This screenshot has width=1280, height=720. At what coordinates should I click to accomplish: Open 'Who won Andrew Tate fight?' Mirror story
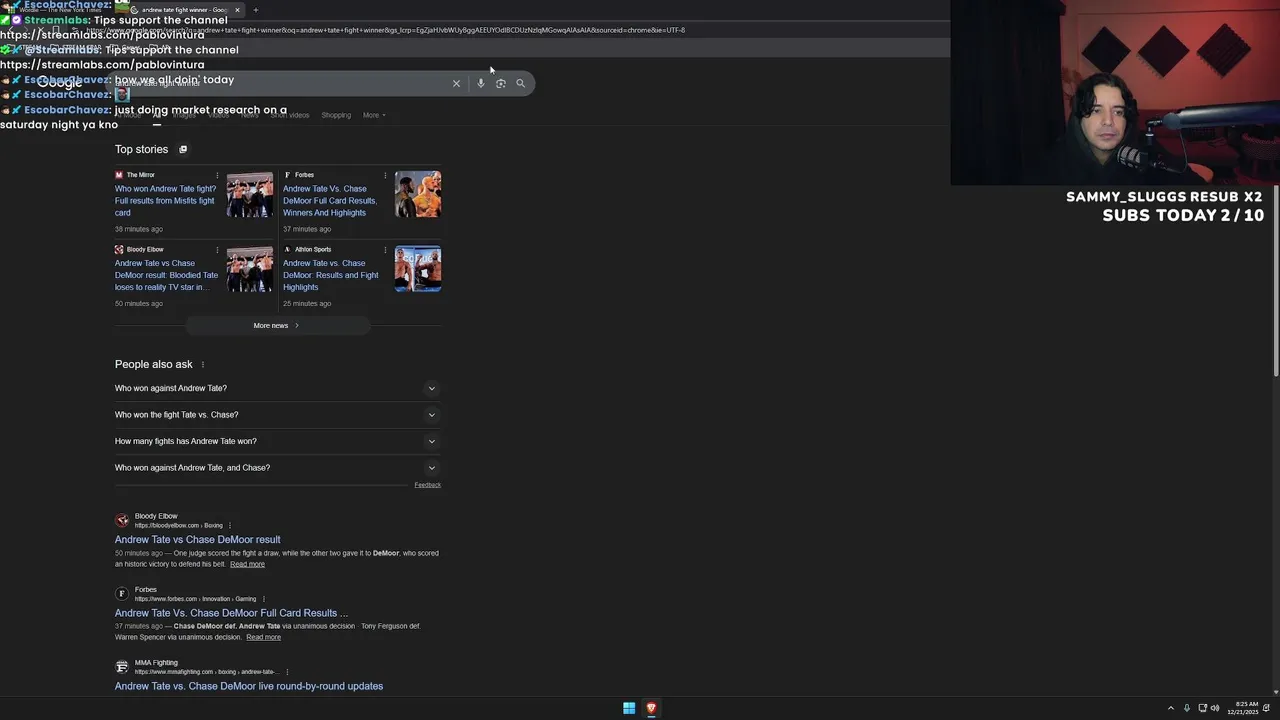(x=166, y=201)
